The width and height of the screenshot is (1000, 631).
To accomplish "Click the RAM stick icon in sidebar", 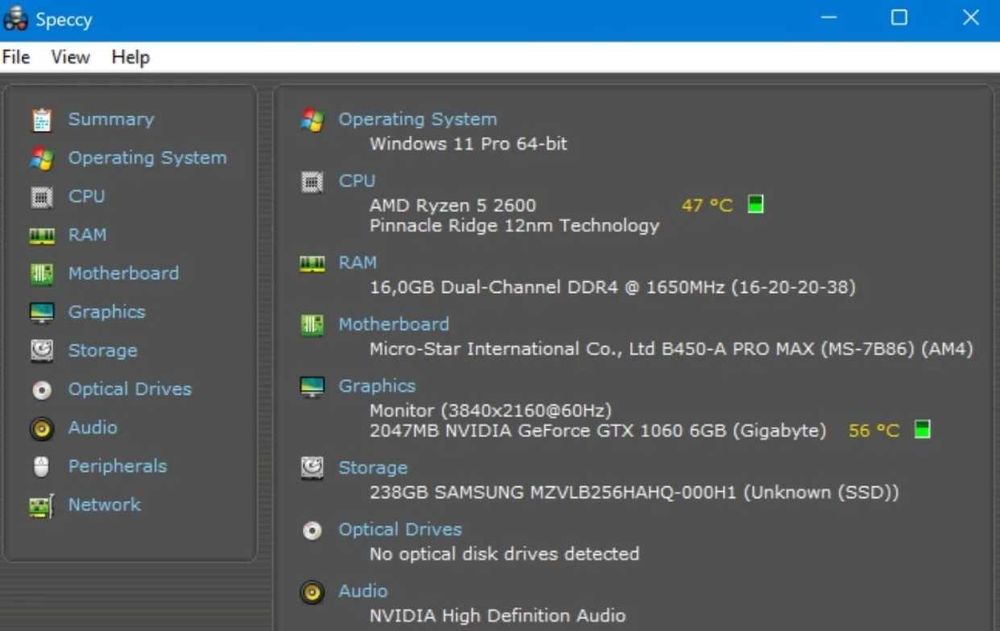I will pos(42,235).
